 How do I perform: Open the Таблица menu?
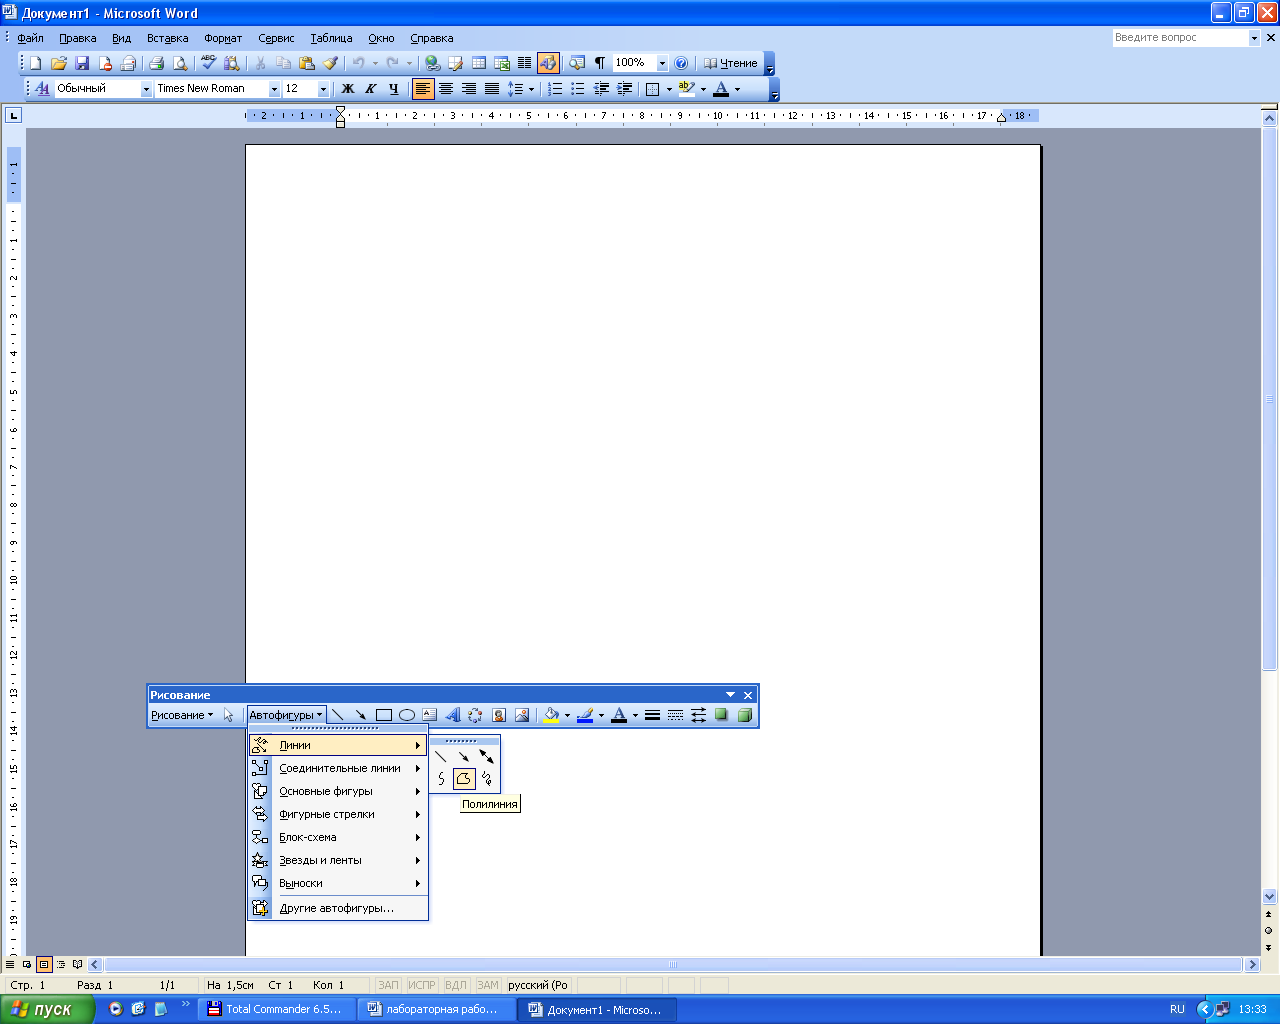[x=331, y=38]
